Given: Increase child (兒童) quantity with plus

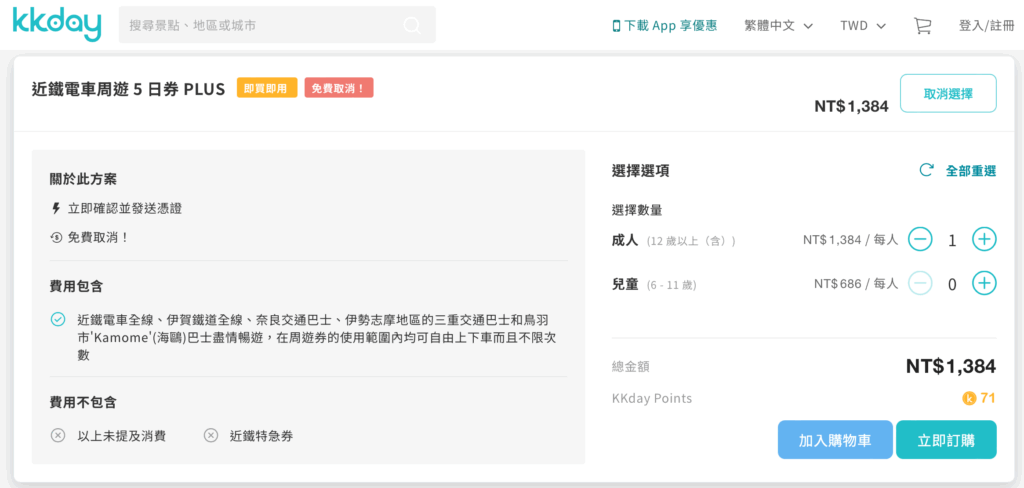Looking at the screenshot, I should [984, 284].
